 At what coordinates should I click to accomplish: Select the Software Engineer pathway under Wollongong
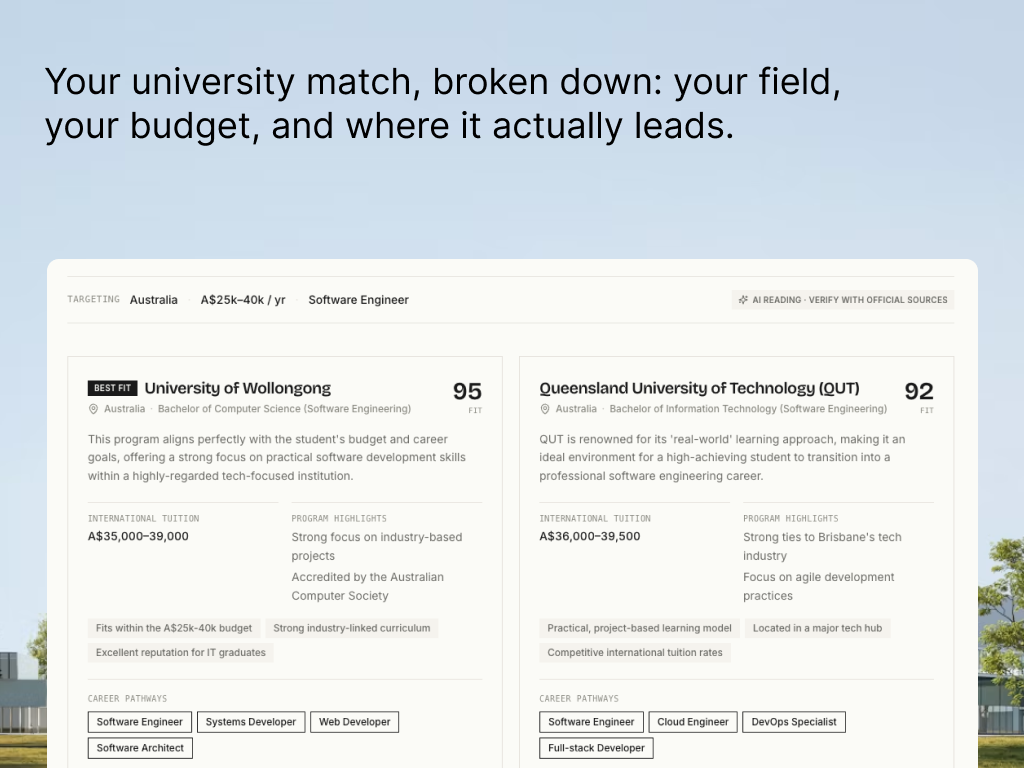[x=140, y=722]
